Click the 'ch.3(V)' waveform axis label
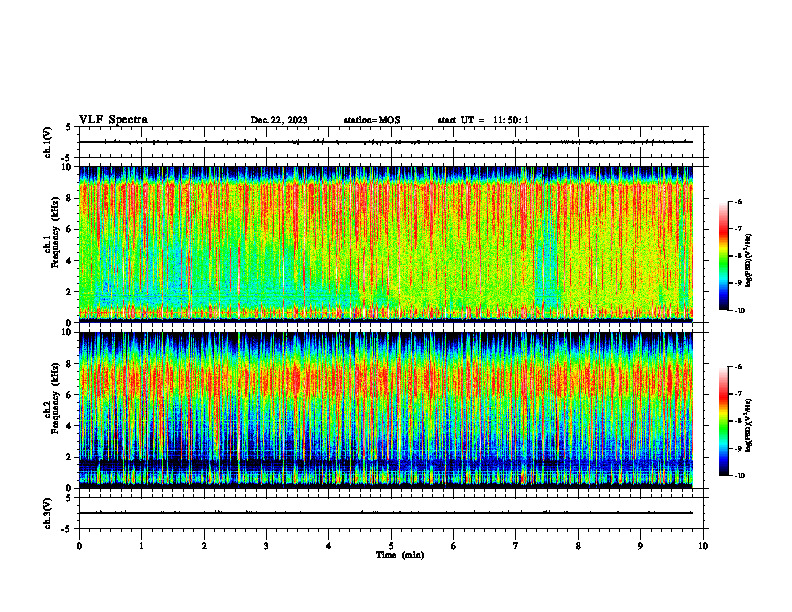Image resolution: width=792 pixels, height=612 pixels. click(47, 514)
